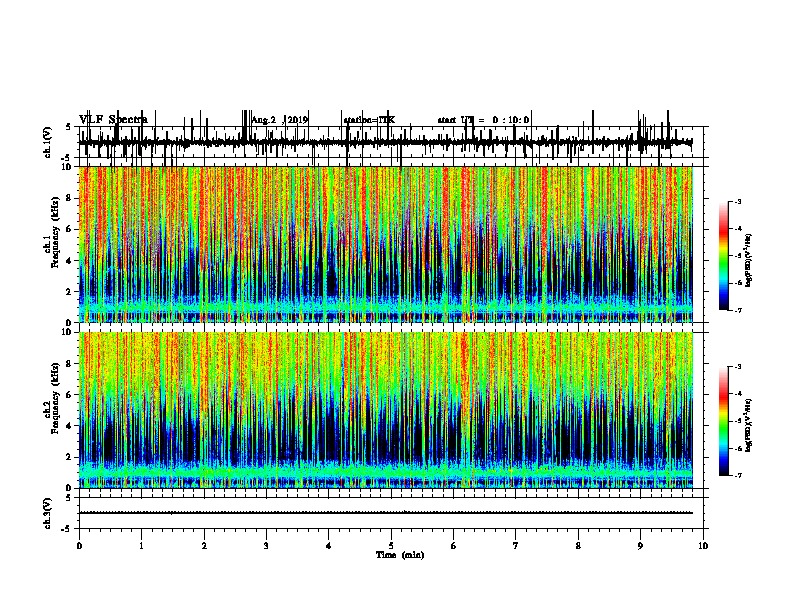792x612 pixels.
Task: Click time-axis tick label "3"
Action: [266, 546]
